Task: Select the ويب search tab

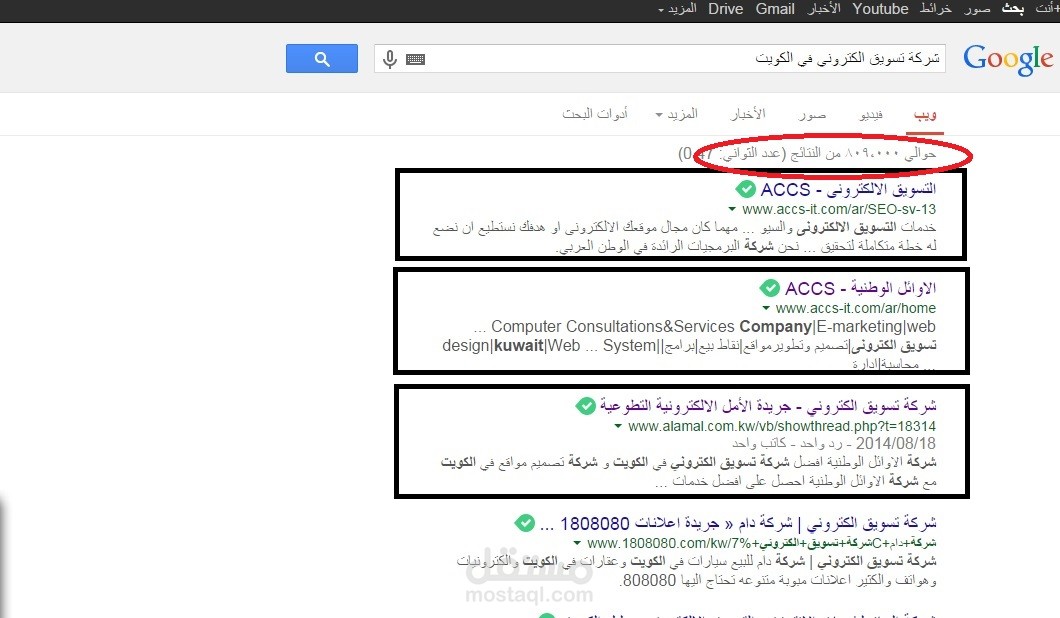Action: 925,114
